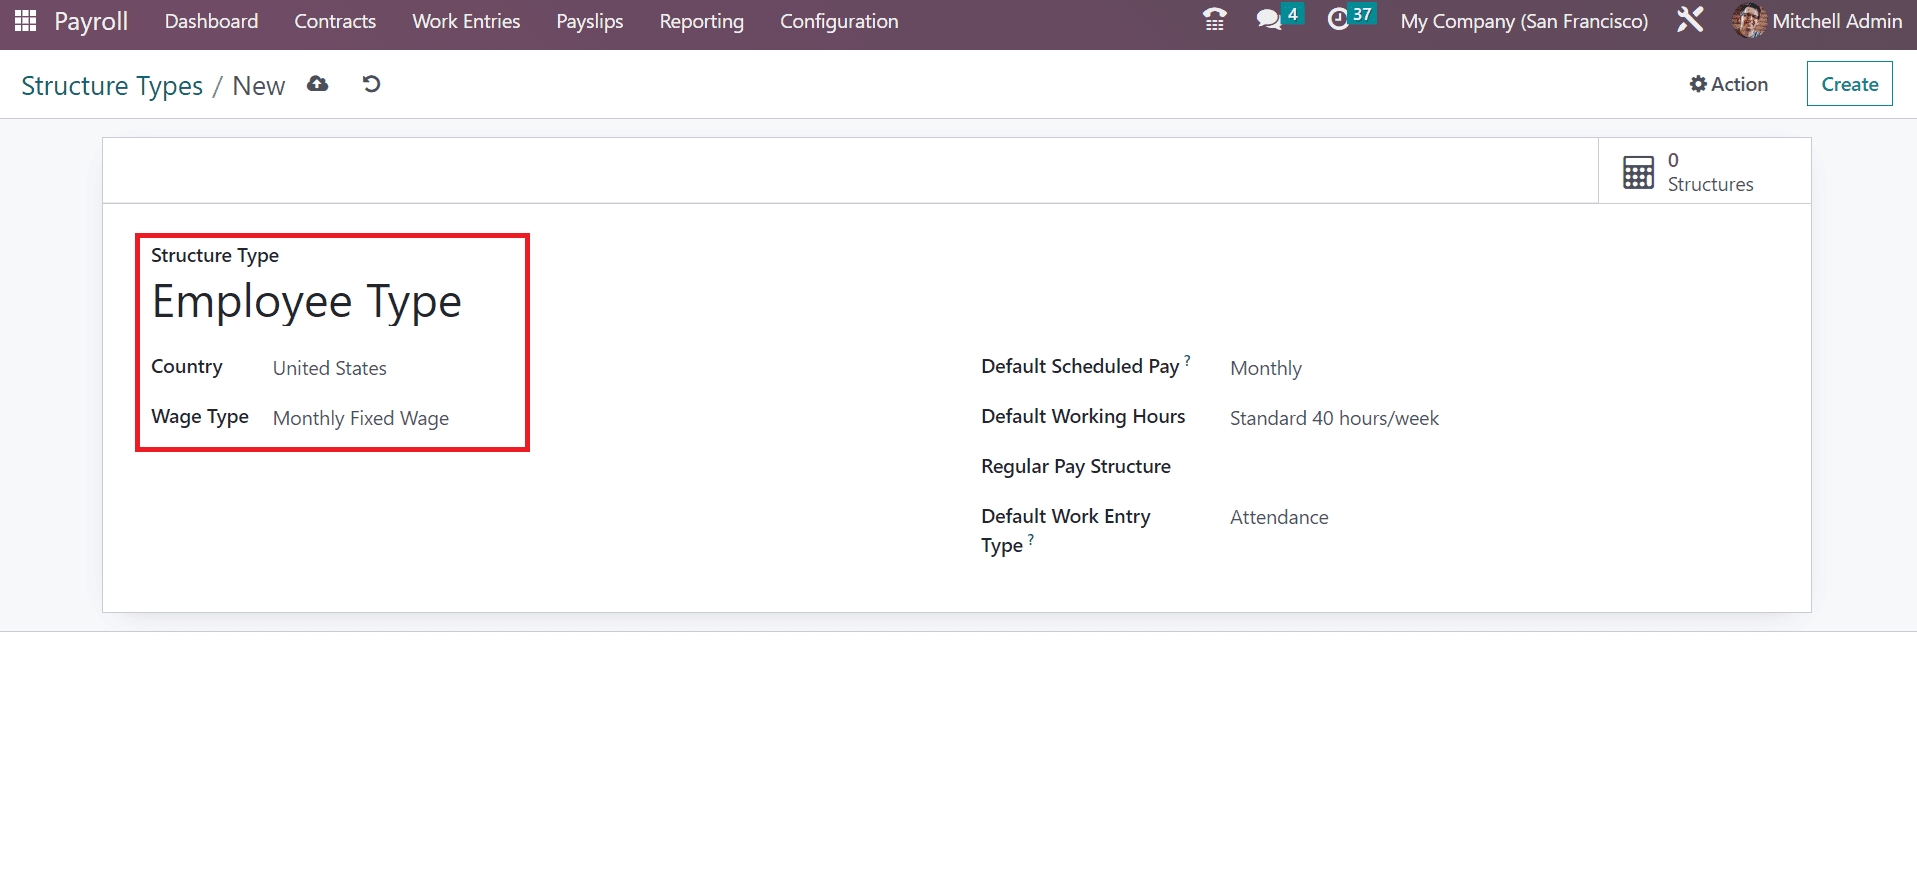
Task: Open the Action gear menu
Action: [x=1728, y=84]
